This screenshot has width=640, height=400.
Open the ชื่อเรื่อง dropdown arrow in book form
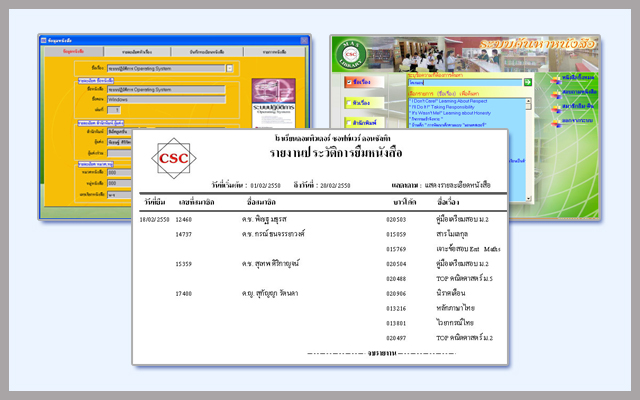click(x=229, y=69)
